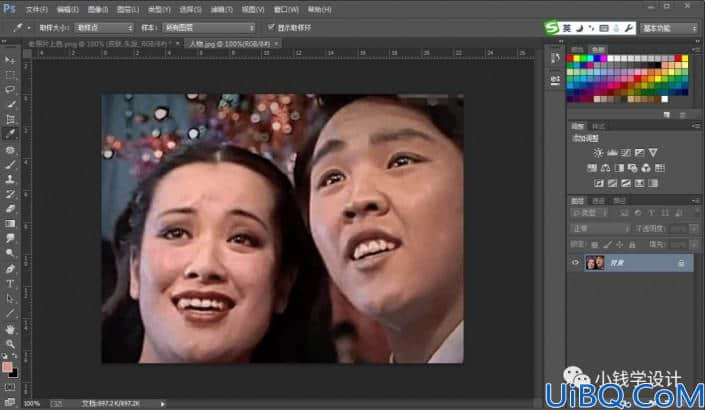Select the Dodge tool
The width and height of the screenshot is (705, 410).
(10, 254)
